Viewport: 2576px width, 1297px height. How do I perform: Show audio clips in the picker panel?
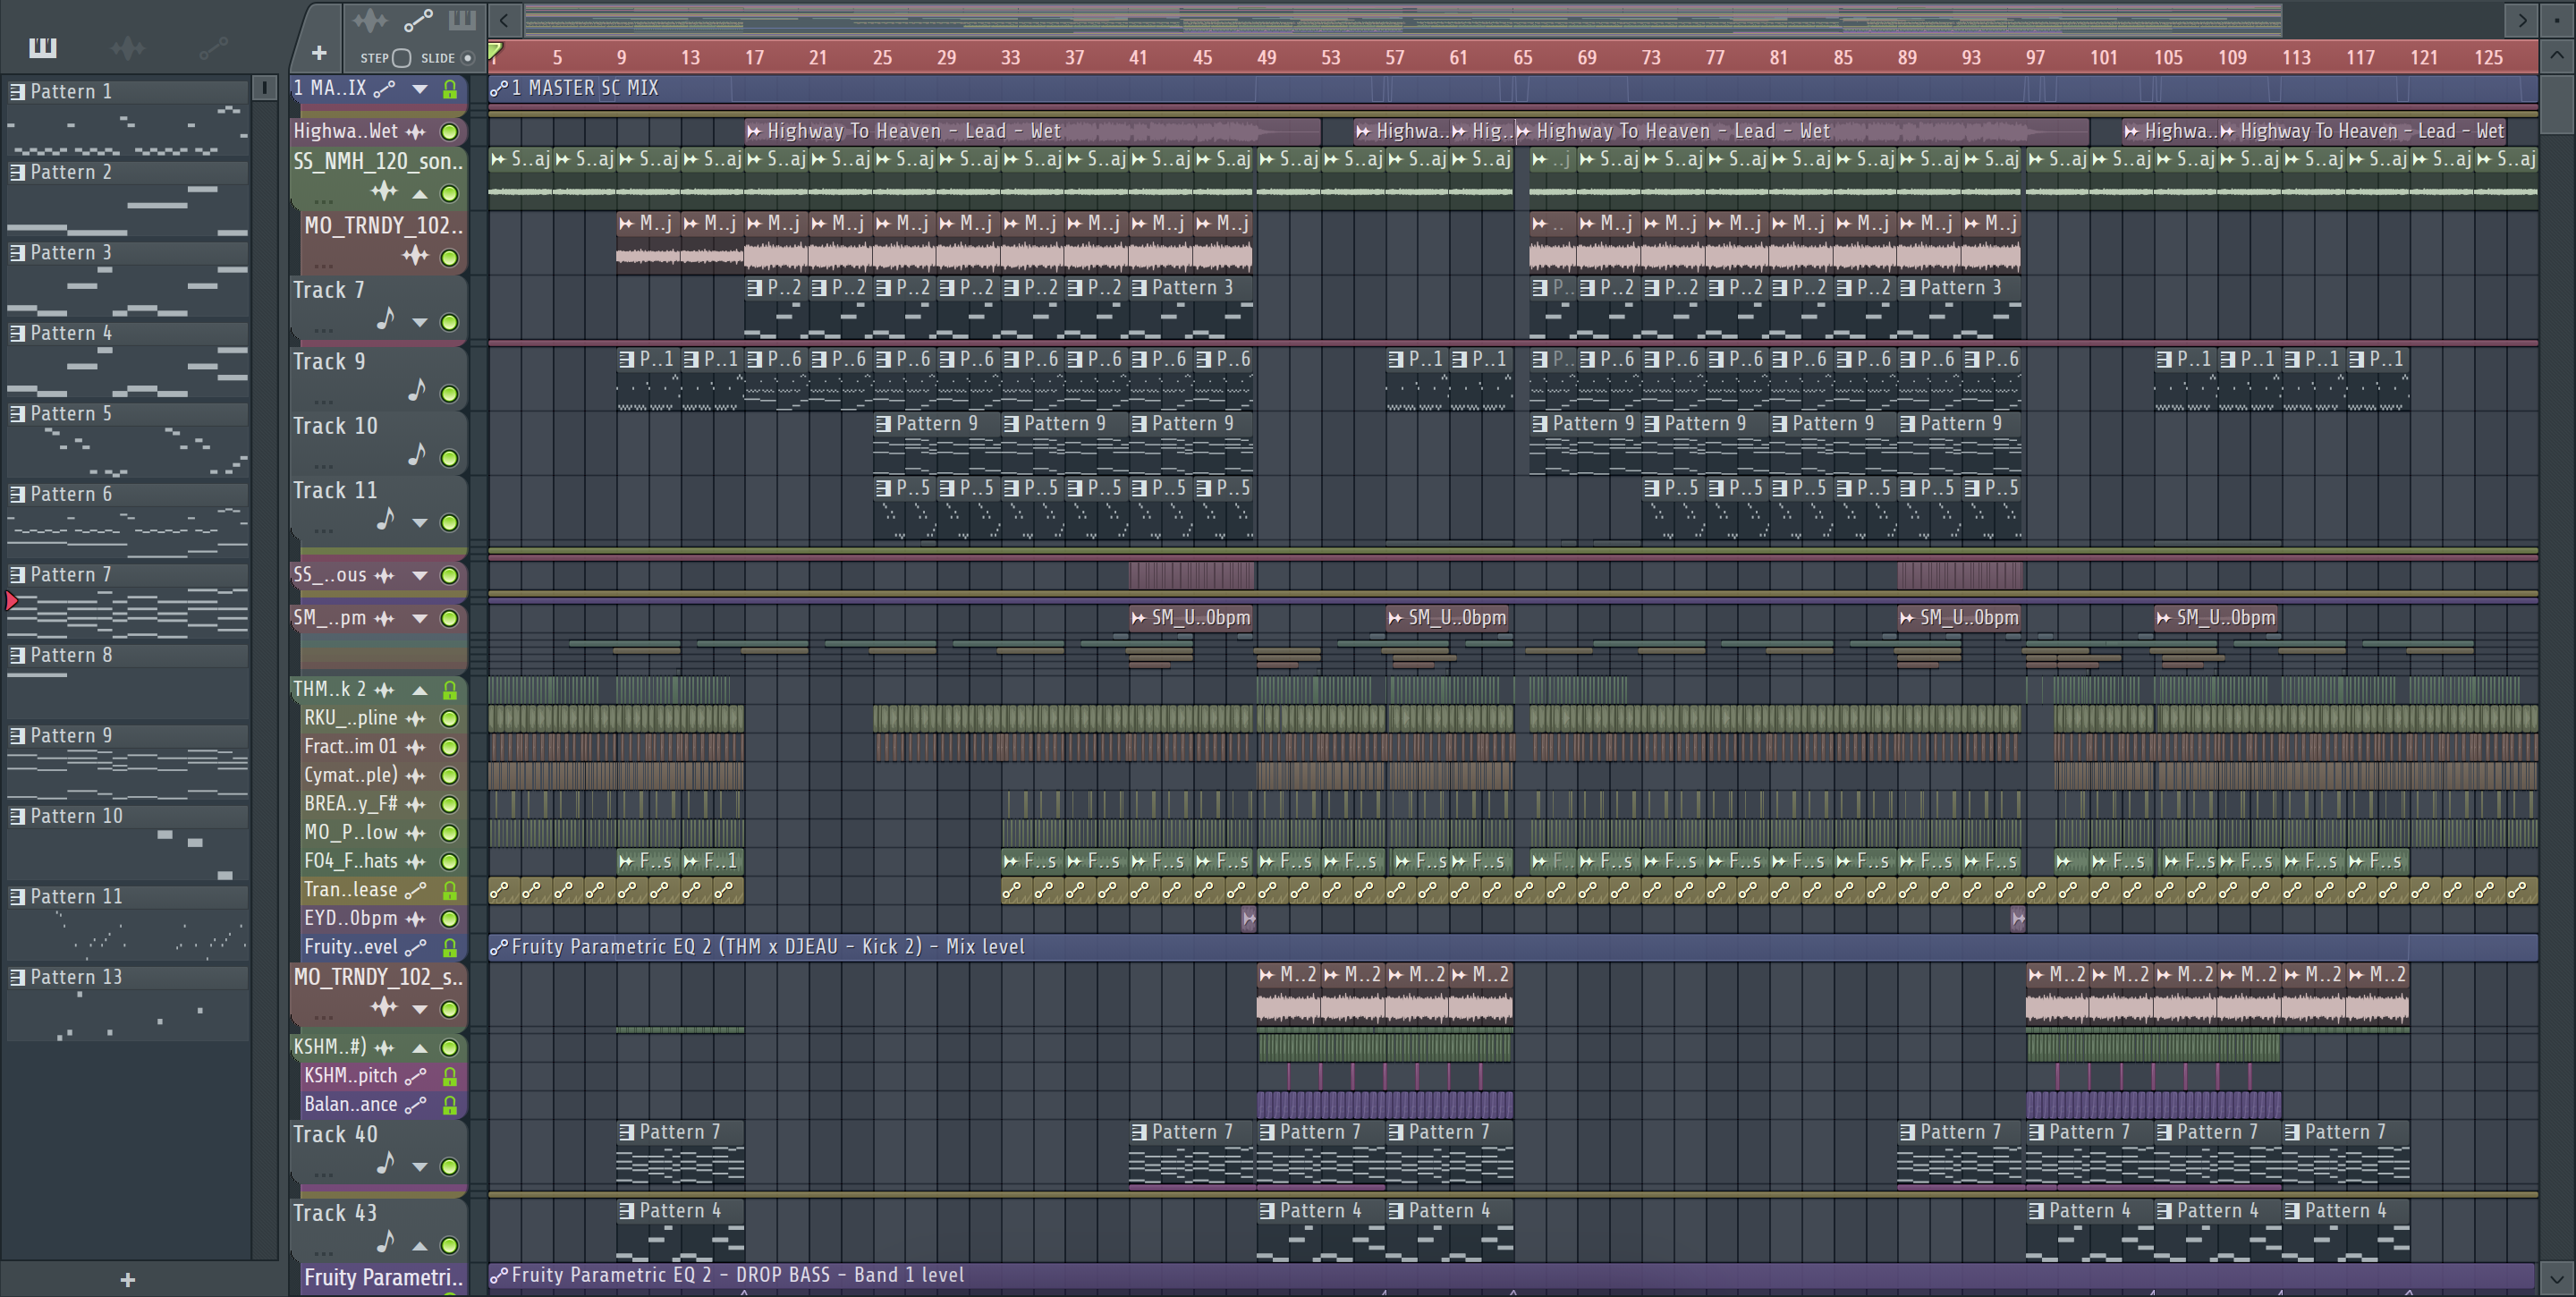coord(127,47)
